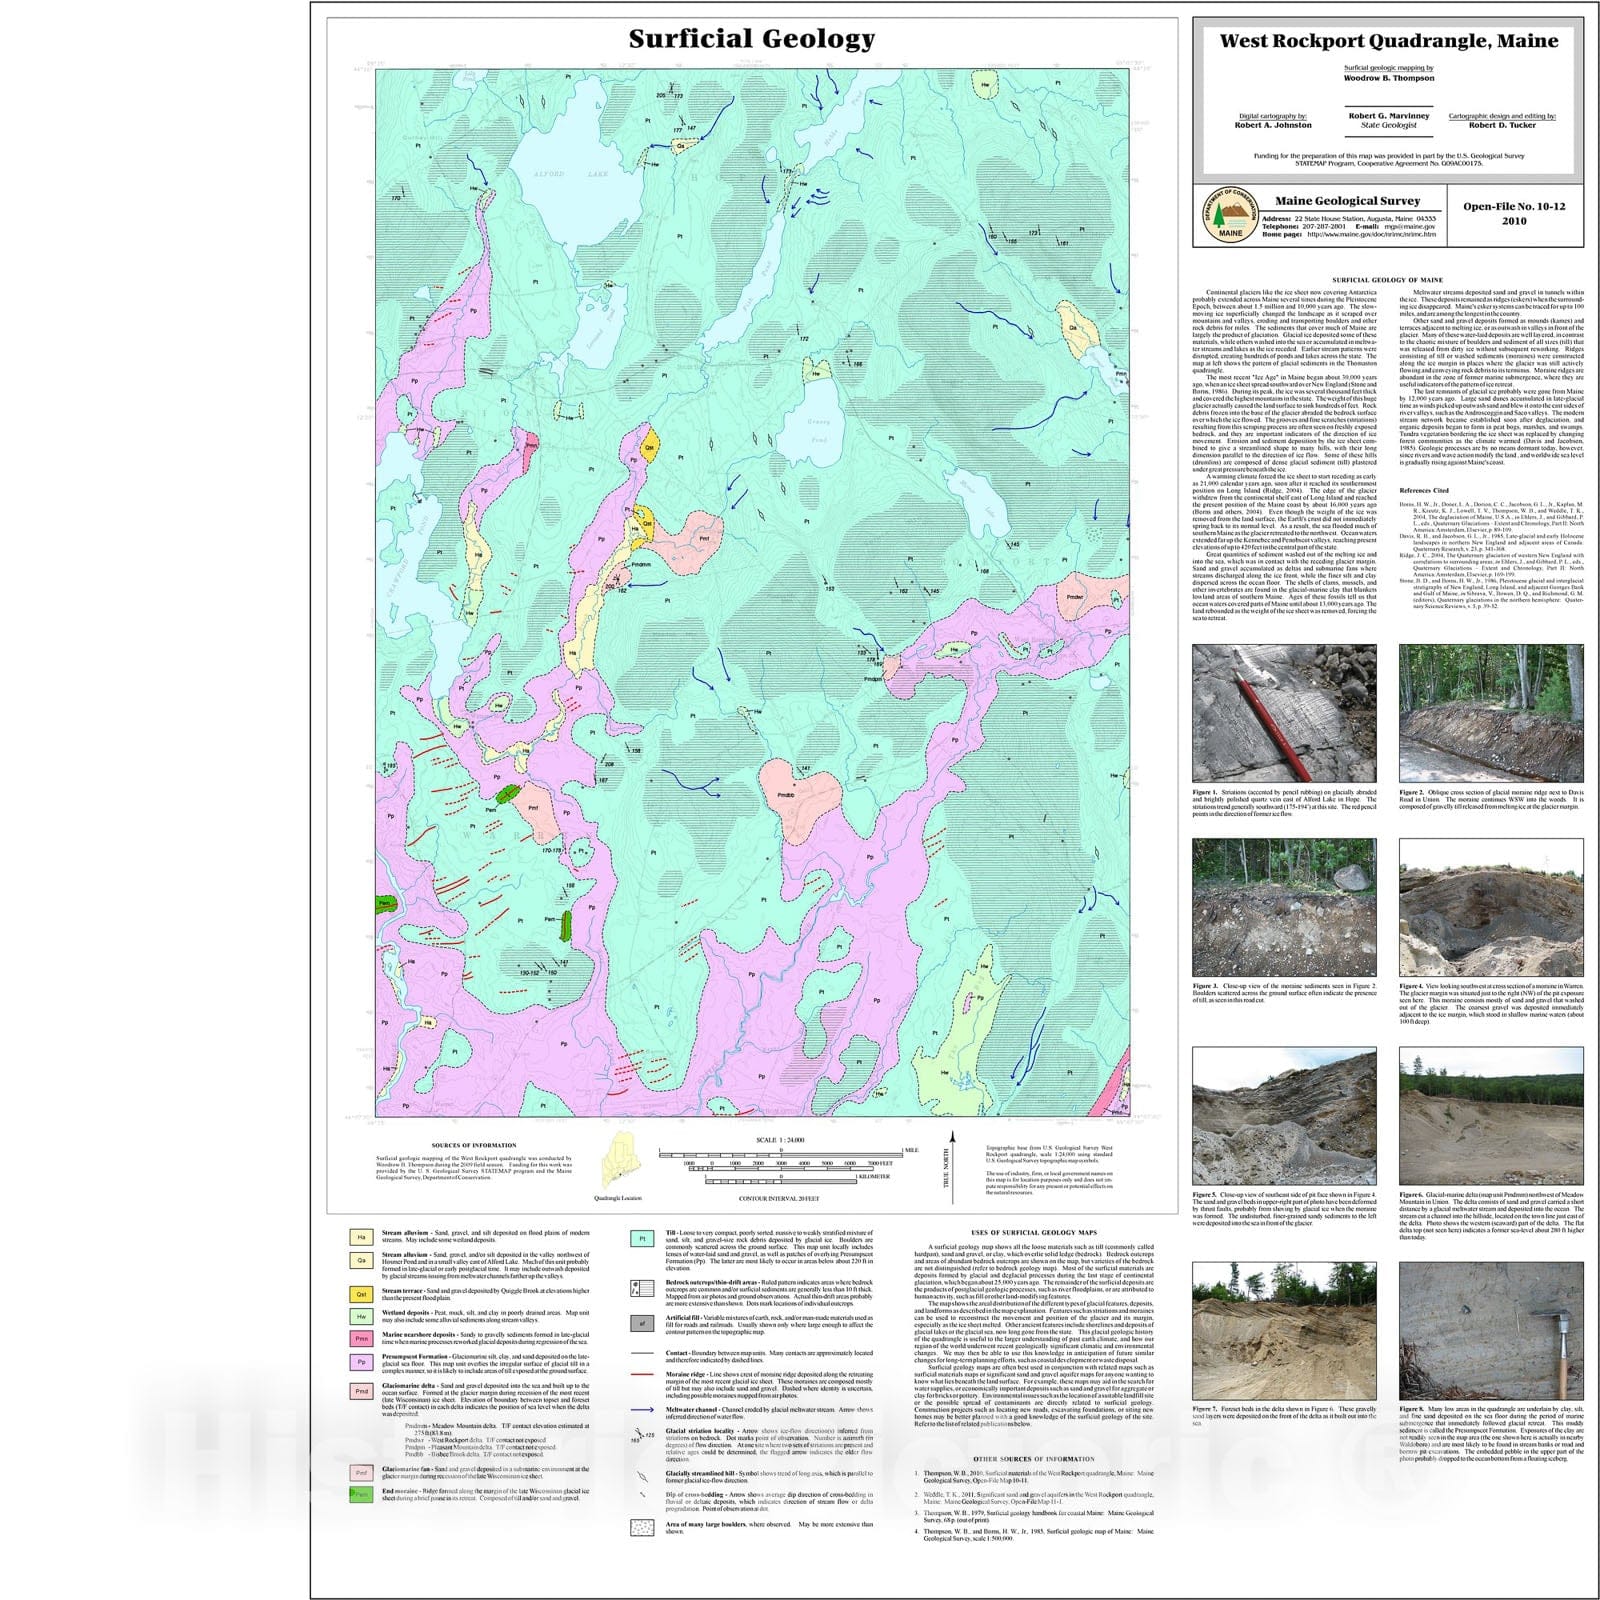Select the yellow Qst Stream terrace swatch
1600x1600 pixels.
tap(361, 1294)
